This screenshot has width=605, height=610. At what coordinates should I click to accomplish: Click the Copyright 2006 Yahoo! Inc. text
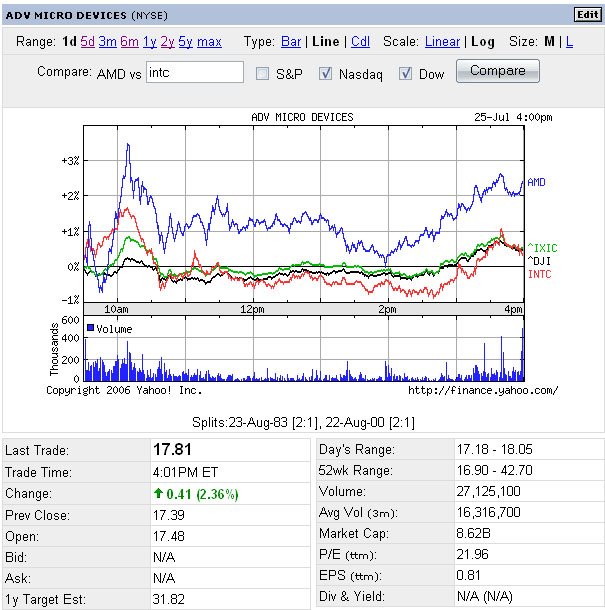click(x=124, y=390)
